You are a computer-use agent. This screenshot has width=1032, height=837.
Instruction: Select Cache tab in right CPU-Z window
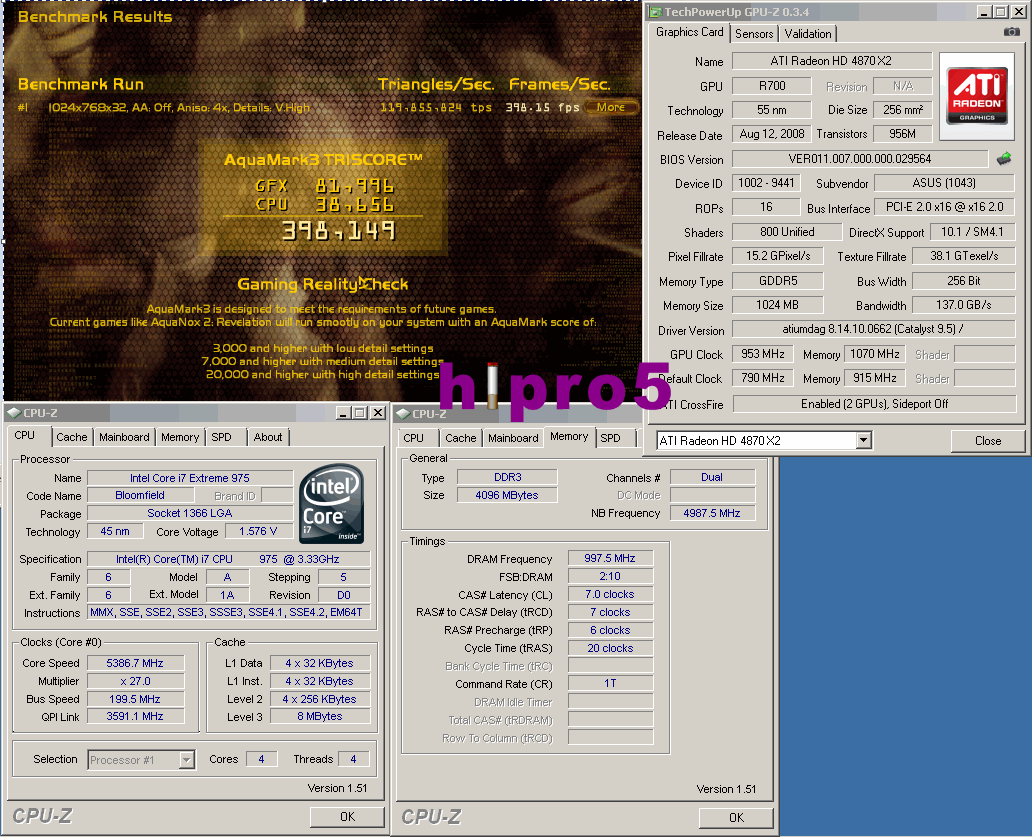click(x=461, y=438)
